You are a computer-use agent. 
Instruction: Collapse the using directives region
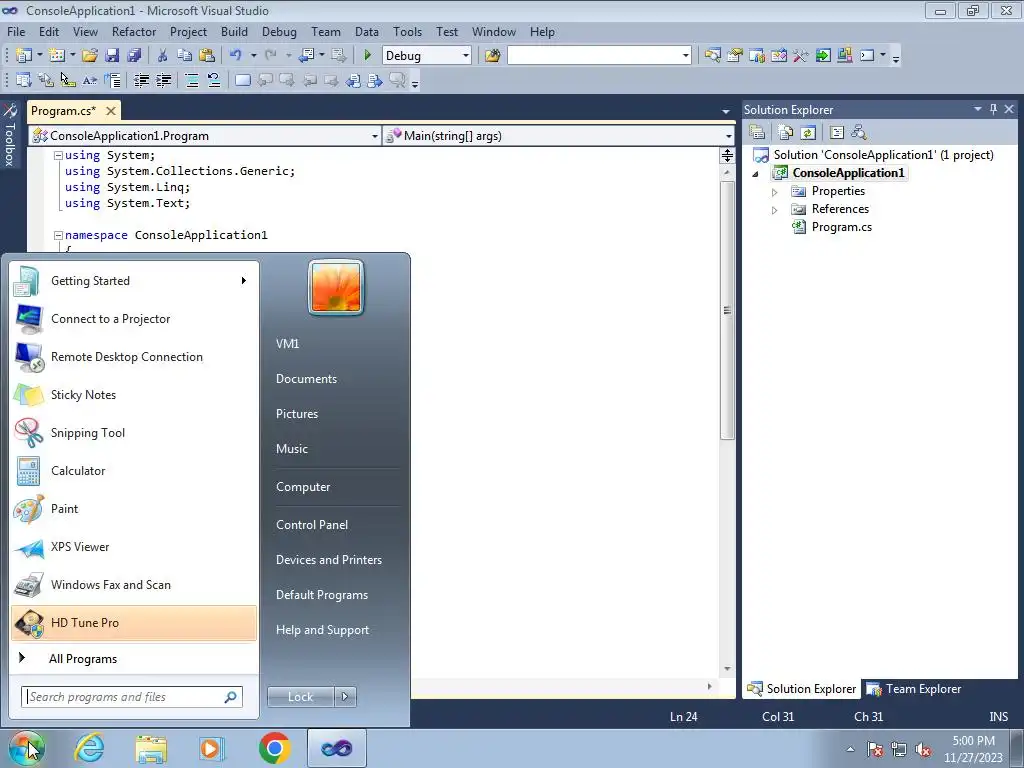pos(58,155)
